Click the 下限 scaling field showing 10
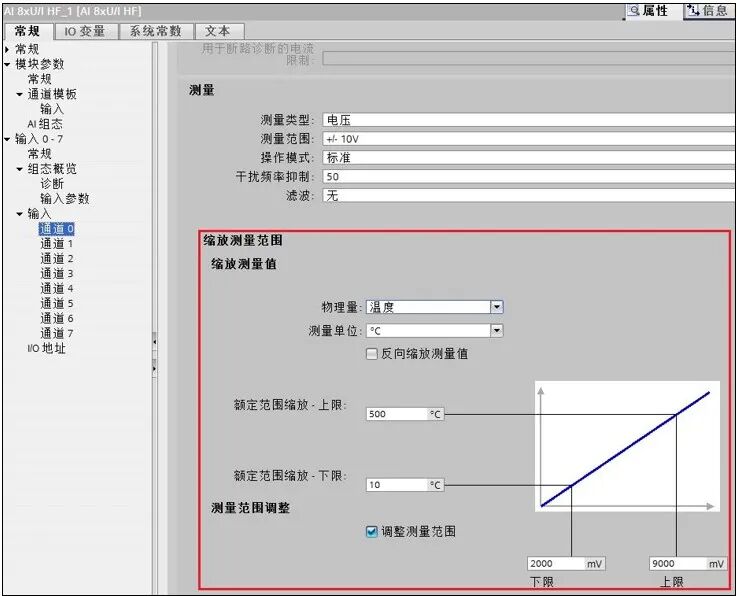 tap(405, 485)
